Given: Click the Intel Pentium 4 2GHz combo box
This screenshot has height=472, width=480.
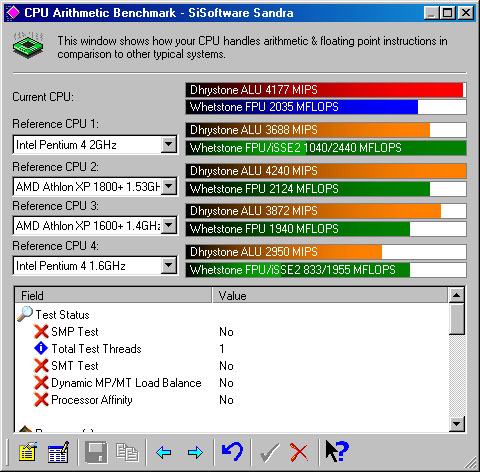Looking at the screenshot, I should pos(95,145).
